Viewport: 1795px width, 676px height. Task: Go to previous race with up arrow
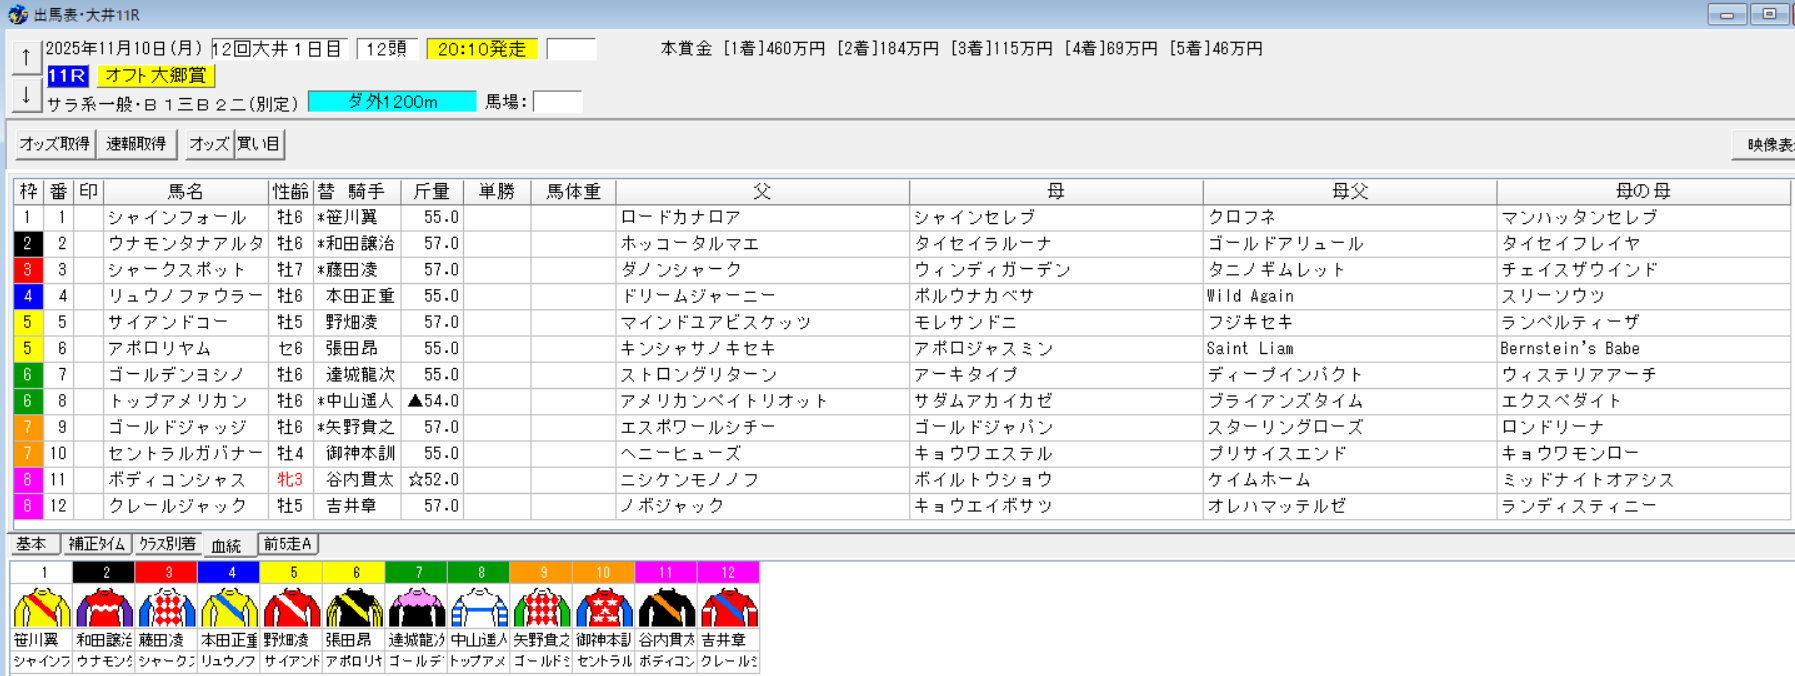pyautogui.click(x=26, y=58)
